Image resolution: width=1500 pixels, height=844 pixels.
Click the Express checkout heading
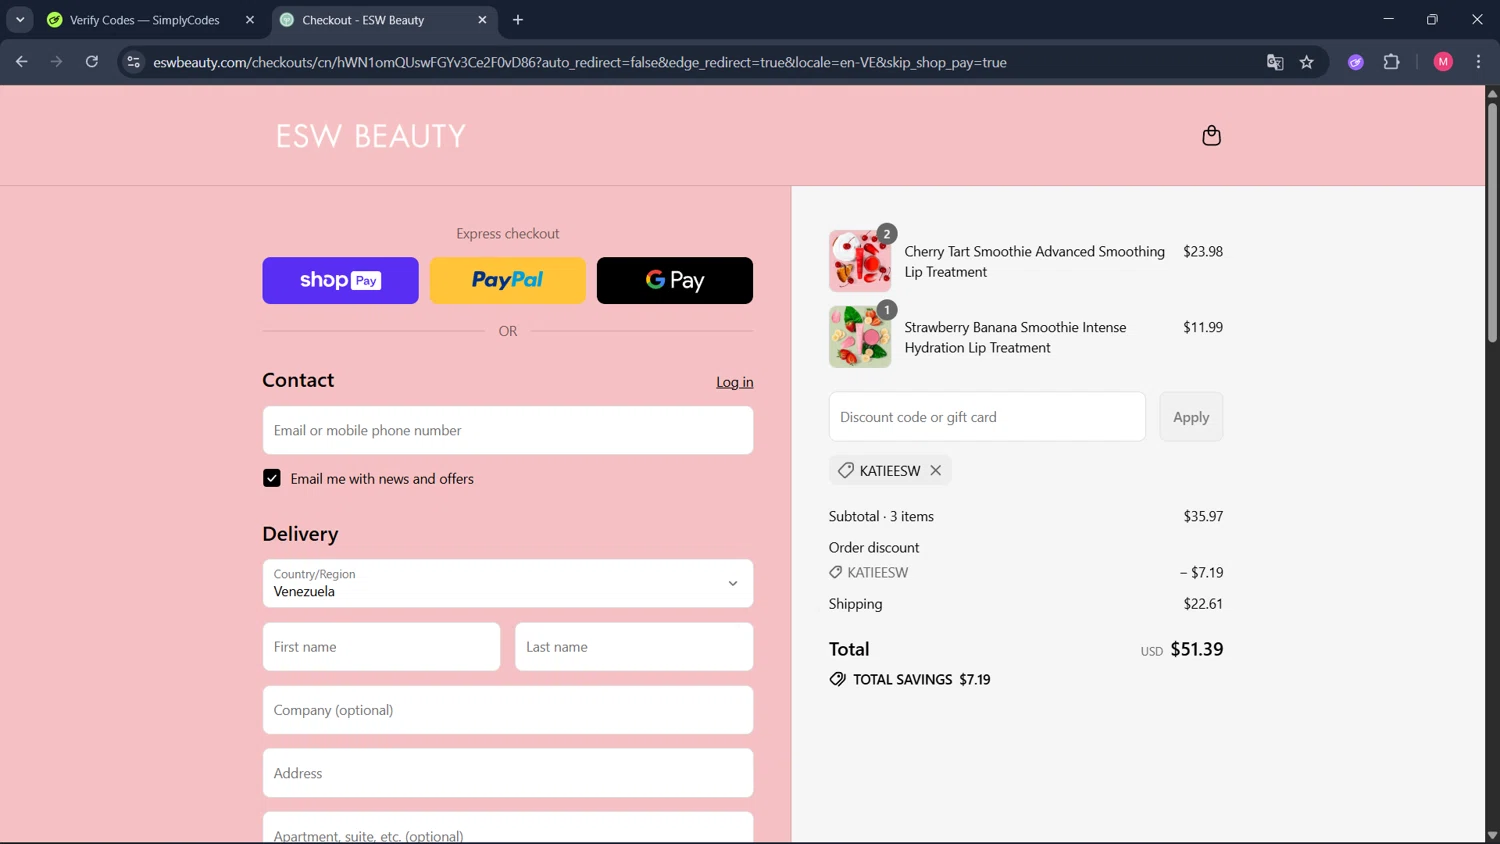[x=508, y=233]
